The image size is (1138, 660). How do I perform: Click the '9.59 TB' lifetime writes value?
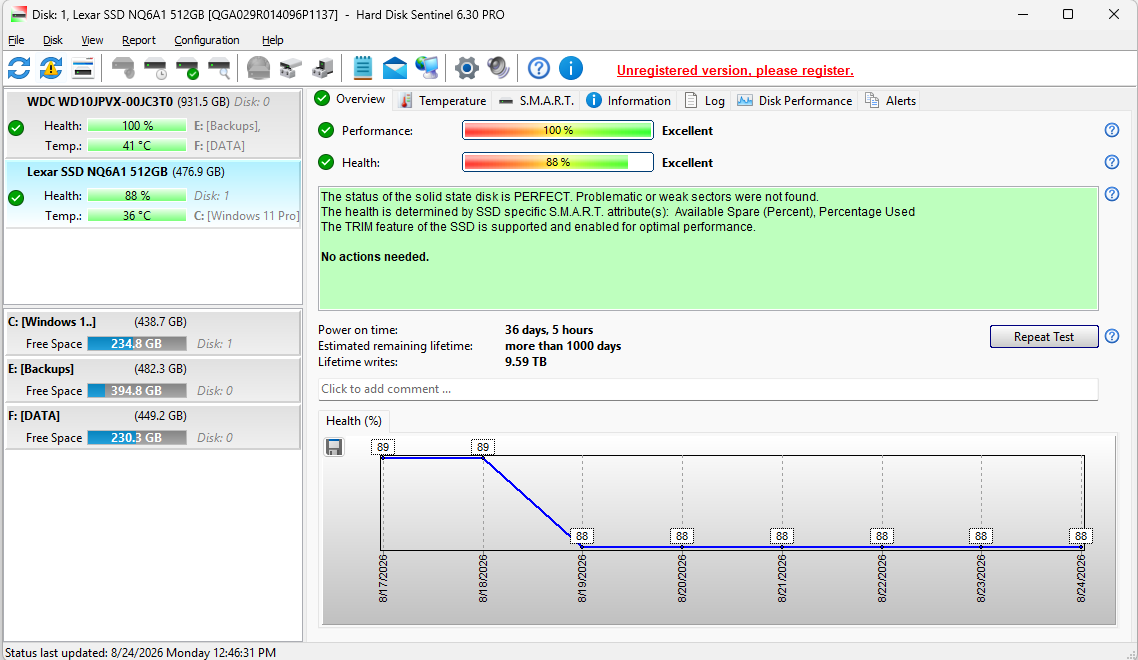[526, 362]
